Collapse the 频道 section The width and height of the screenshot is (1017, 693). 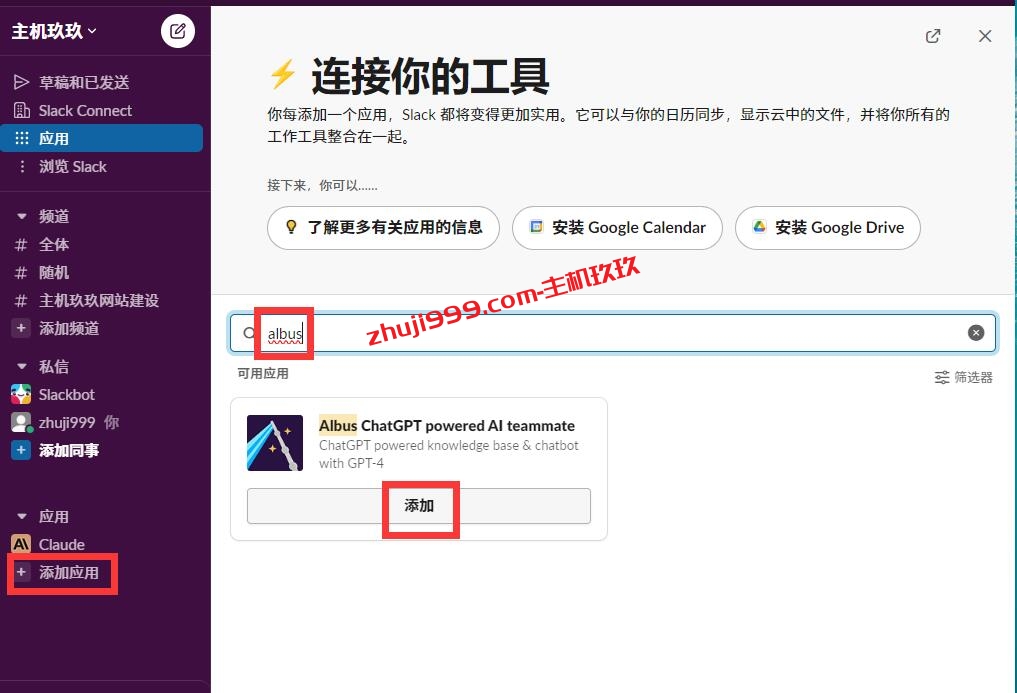[x=22, y=216]
